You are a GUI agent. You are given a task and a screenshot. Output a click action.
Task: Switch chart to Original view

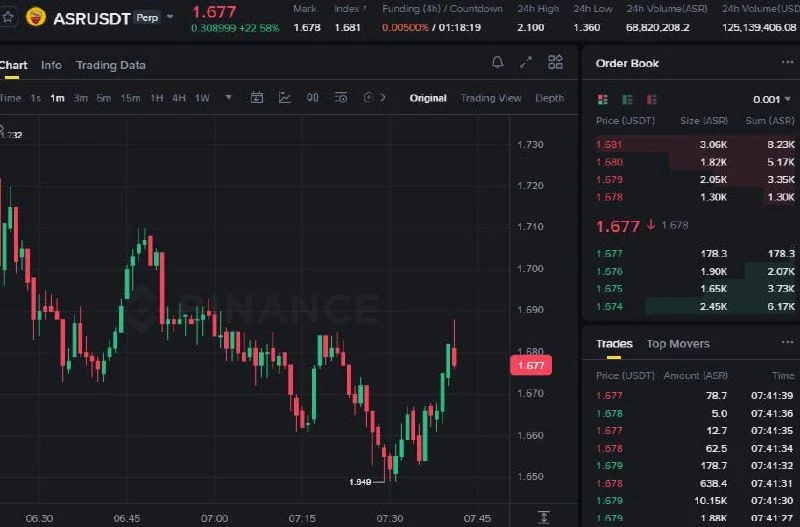pyautogui.click(x=428, y=98)
